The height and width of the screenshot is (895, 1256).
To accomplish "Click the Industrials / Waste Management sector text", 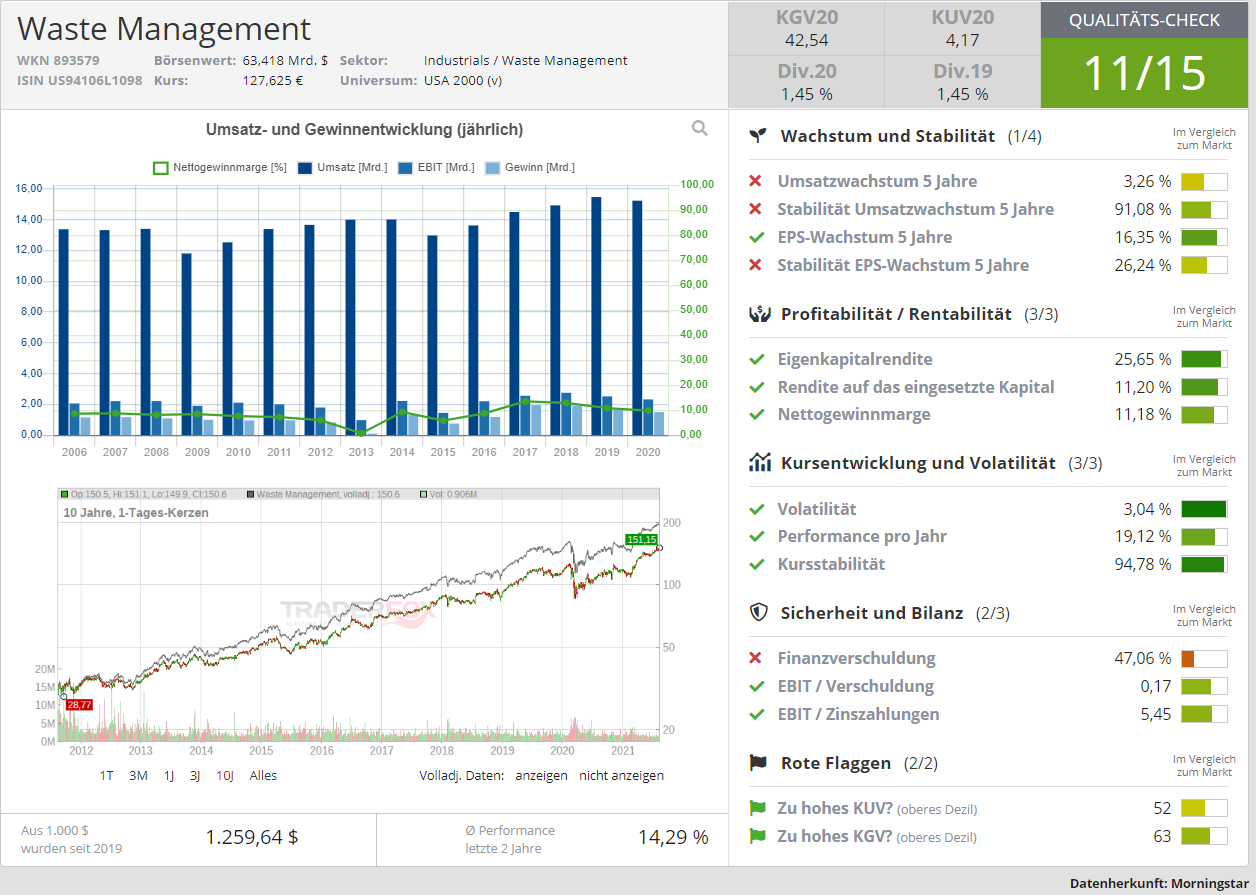I will [x=525, y=60].
